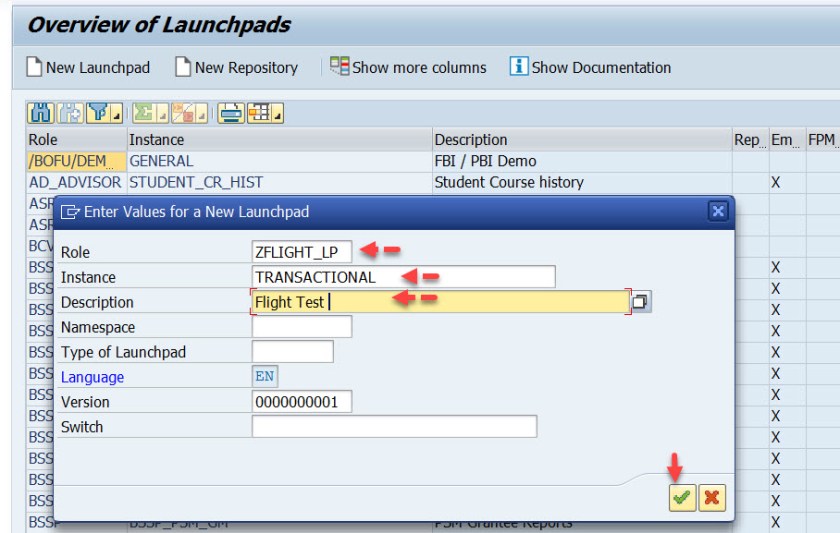840x533 pixels.
Task: Click the empty Namespace input field
Action: [x=302, y=327]
